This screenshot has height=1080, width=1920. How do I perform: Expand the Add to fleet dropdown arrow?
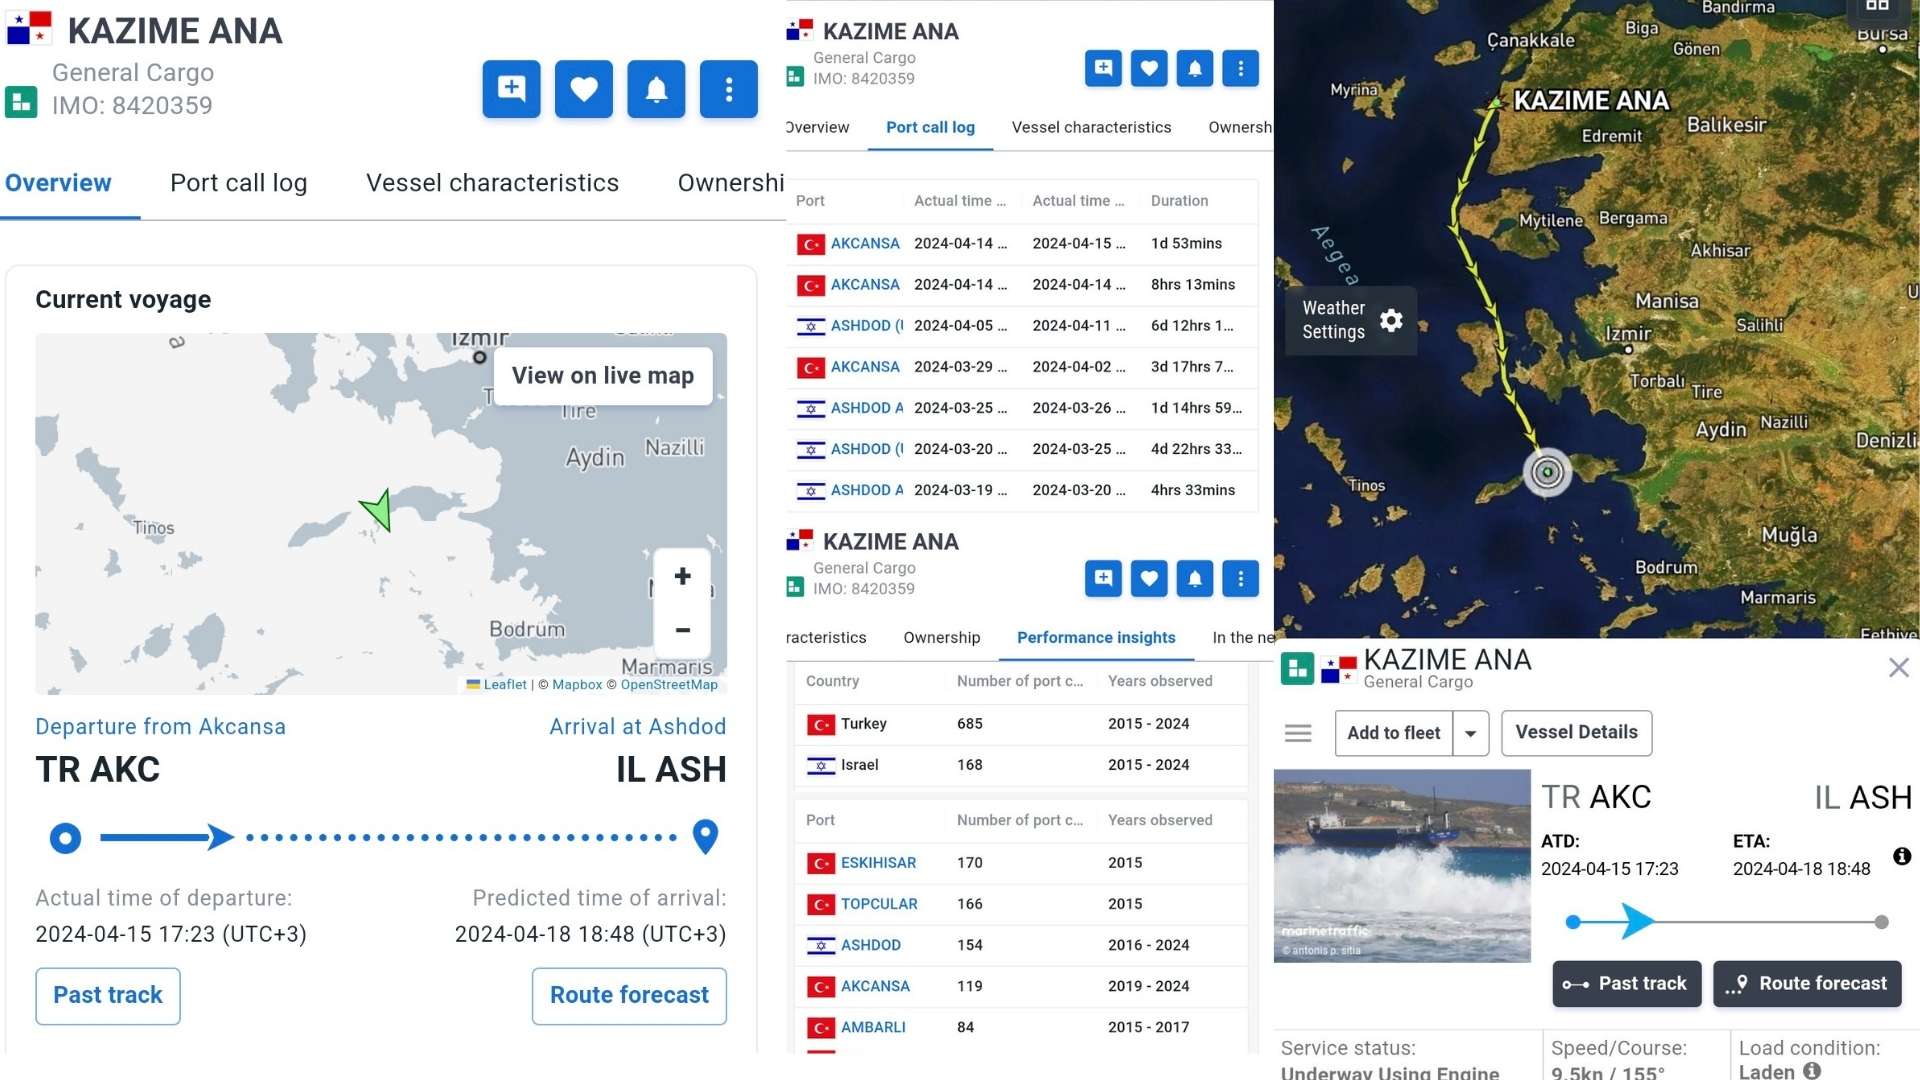[x=1470, y=733]
